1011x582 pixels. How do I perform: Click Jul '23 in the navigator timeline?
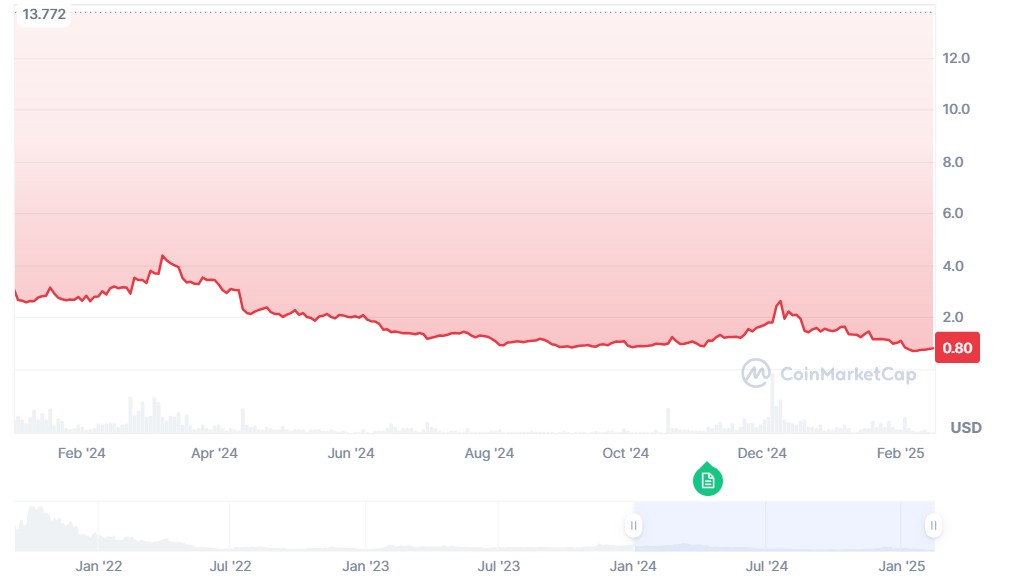pyautogui.click(x=498, y=566)
